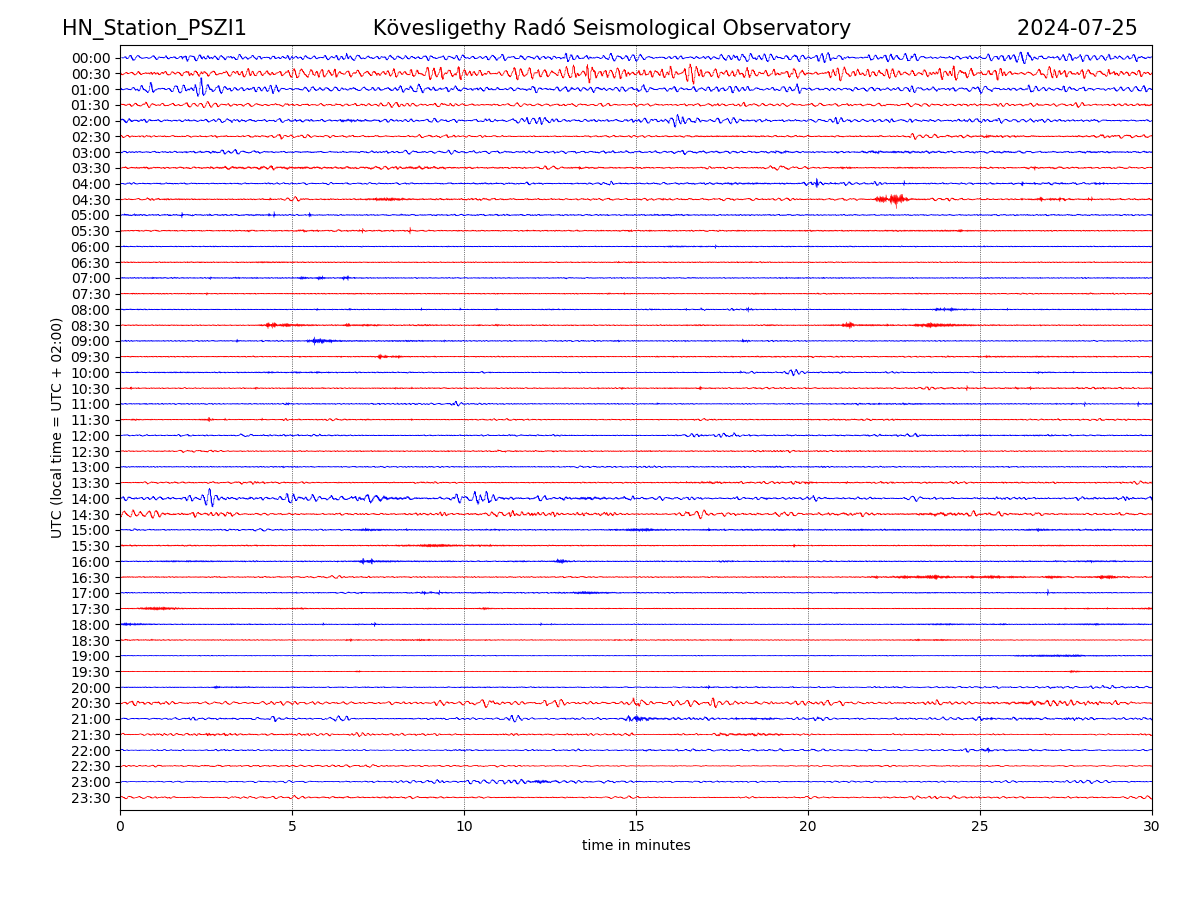Click the "time in minutes" axis label

pyautogui.click(x=636, y=846)
